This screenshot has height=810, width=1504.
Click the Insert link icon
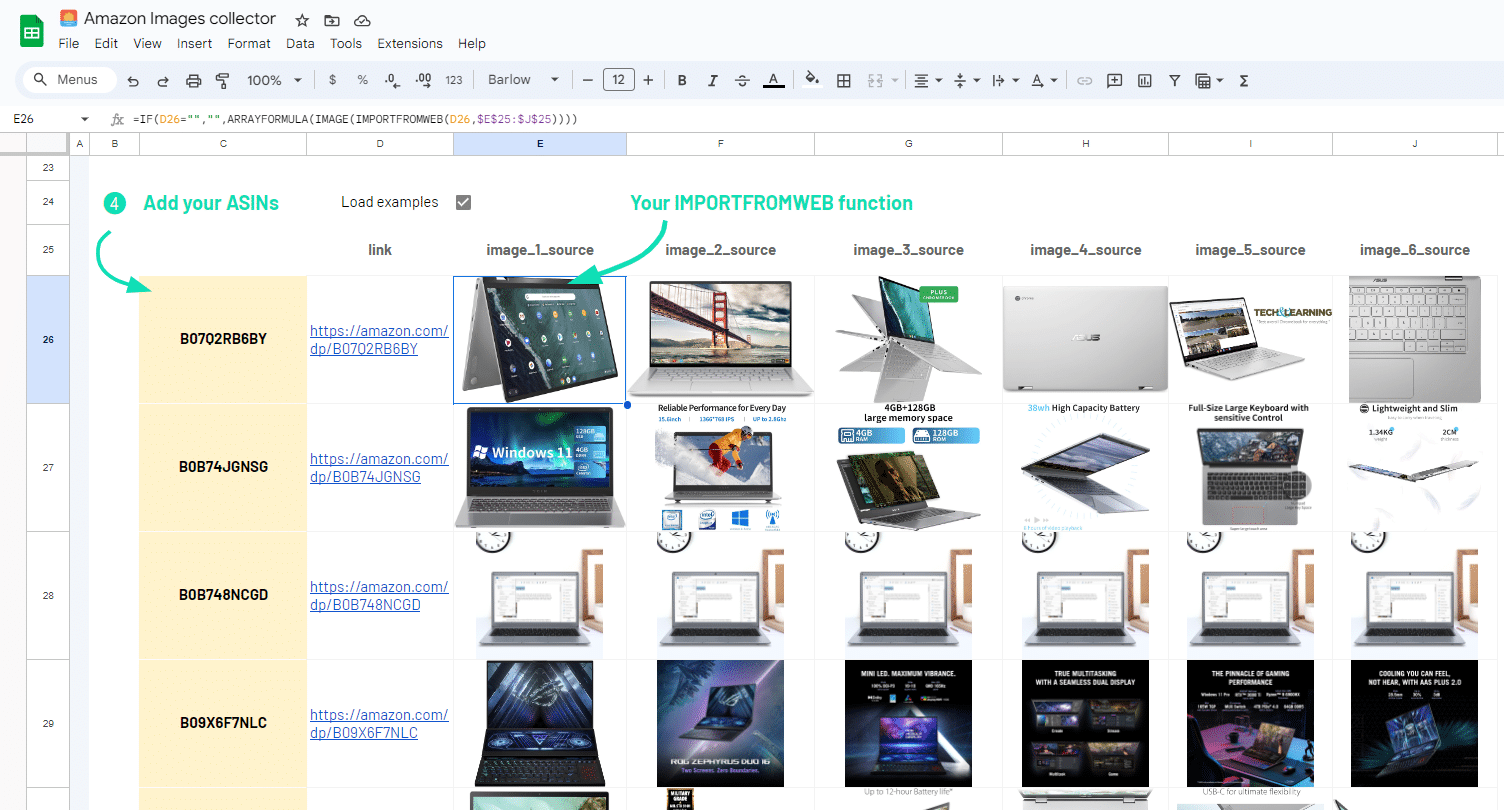(x=1084, y=81)
